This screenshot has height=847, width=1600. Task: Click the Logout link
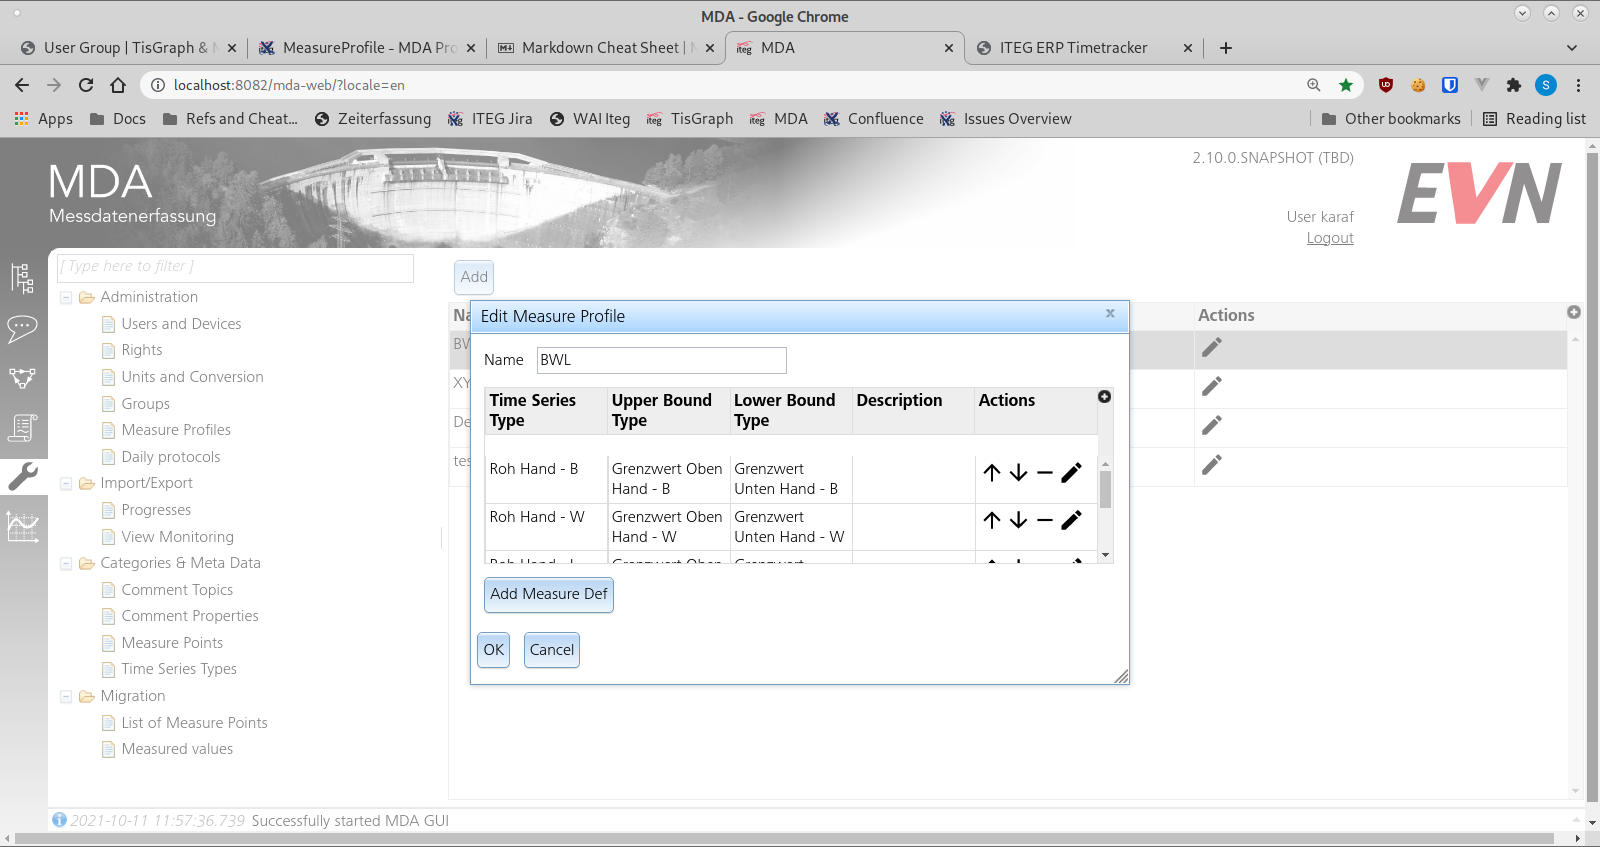coord(1330,238)
